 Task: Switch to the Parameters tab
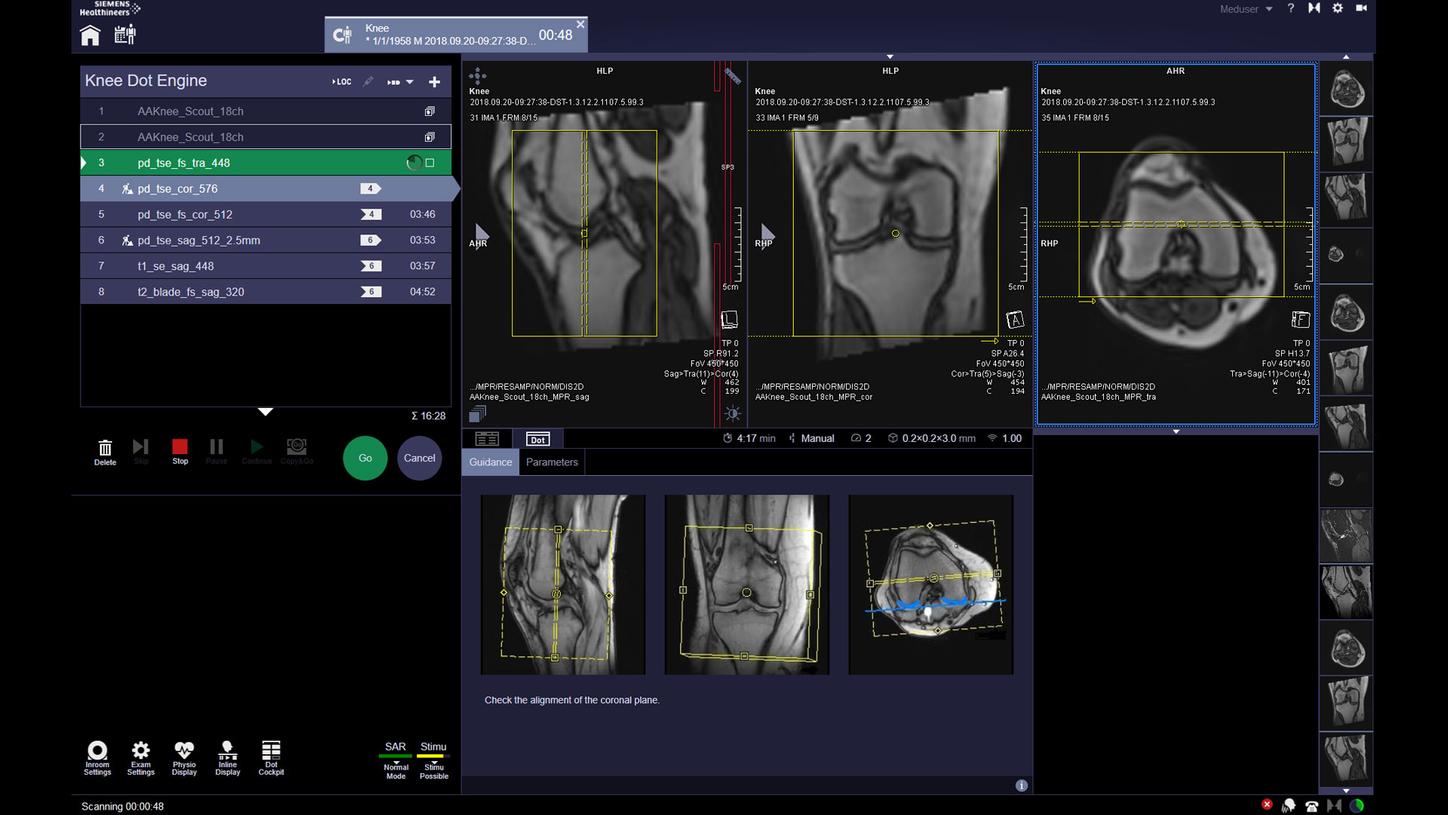click(x=552, y=462)
